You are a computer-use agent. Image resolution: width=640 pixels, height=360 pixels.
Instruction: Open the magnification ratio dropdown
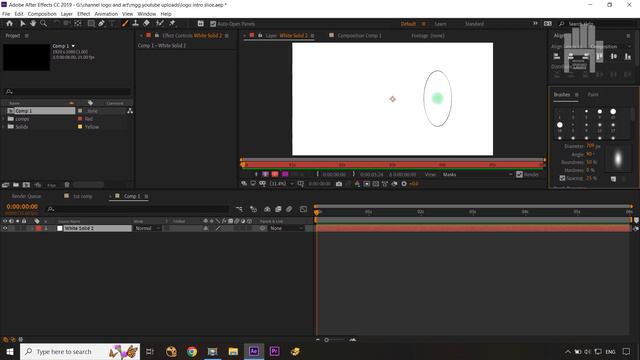tap(282, 184)
